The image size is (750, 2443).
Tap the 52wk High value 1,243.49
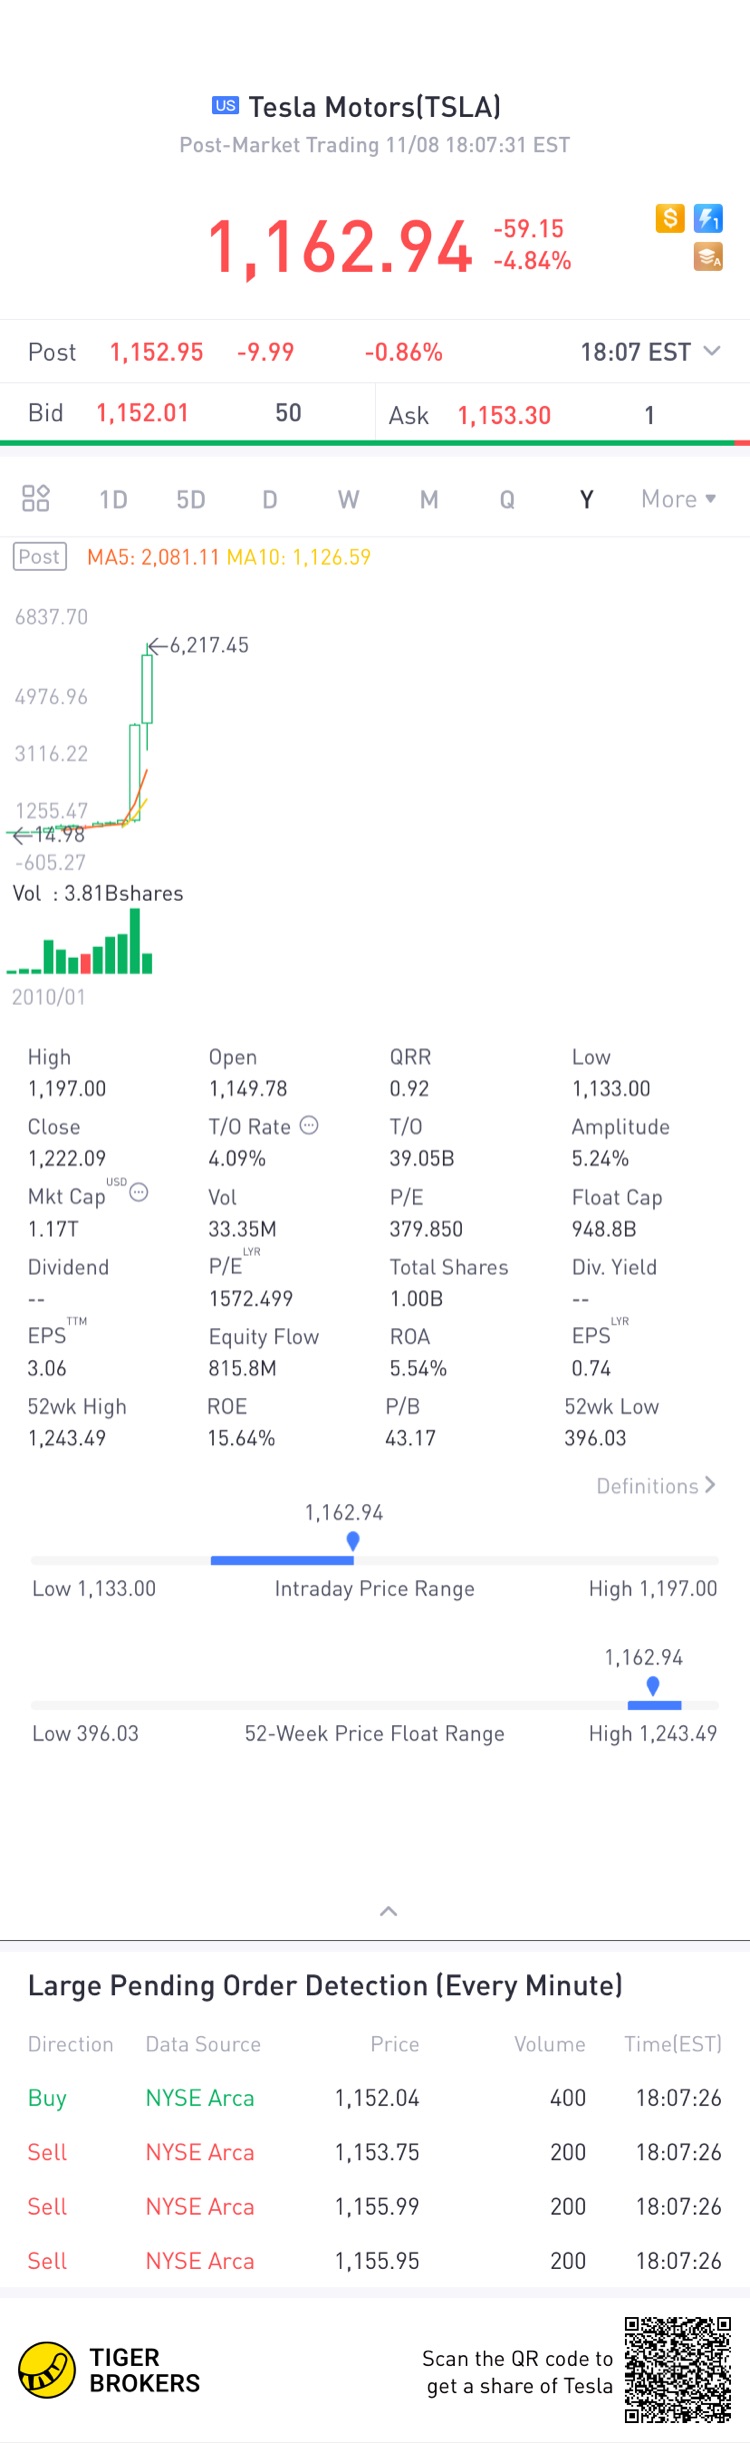click(x=67, y=1438)
